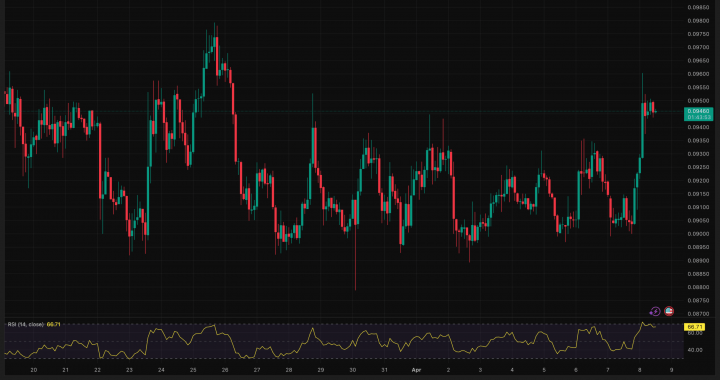Click date label 28 on time axis
The width and height of the screenshot is (720, 380).
289,370
